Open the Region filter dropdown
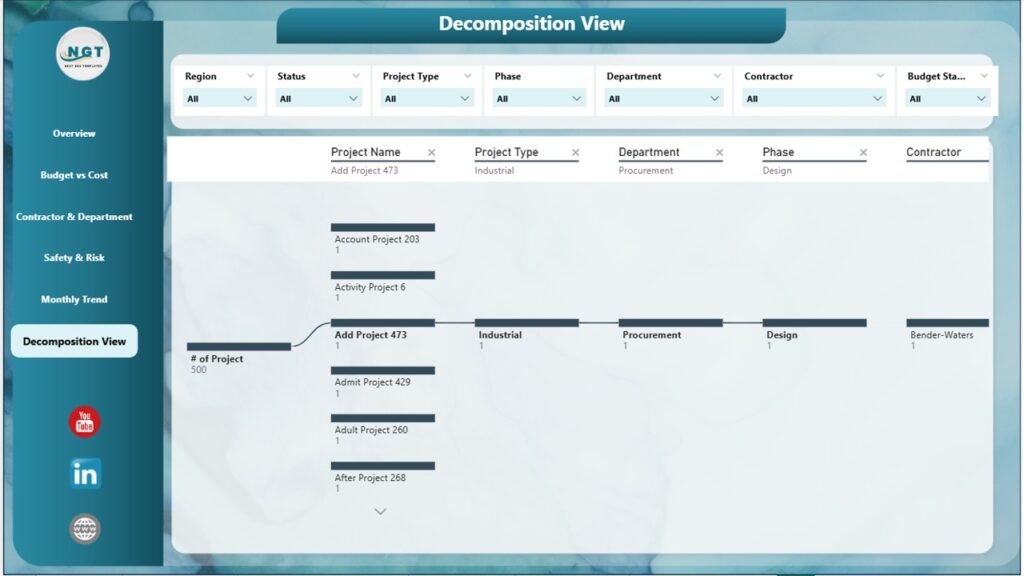 247,98
